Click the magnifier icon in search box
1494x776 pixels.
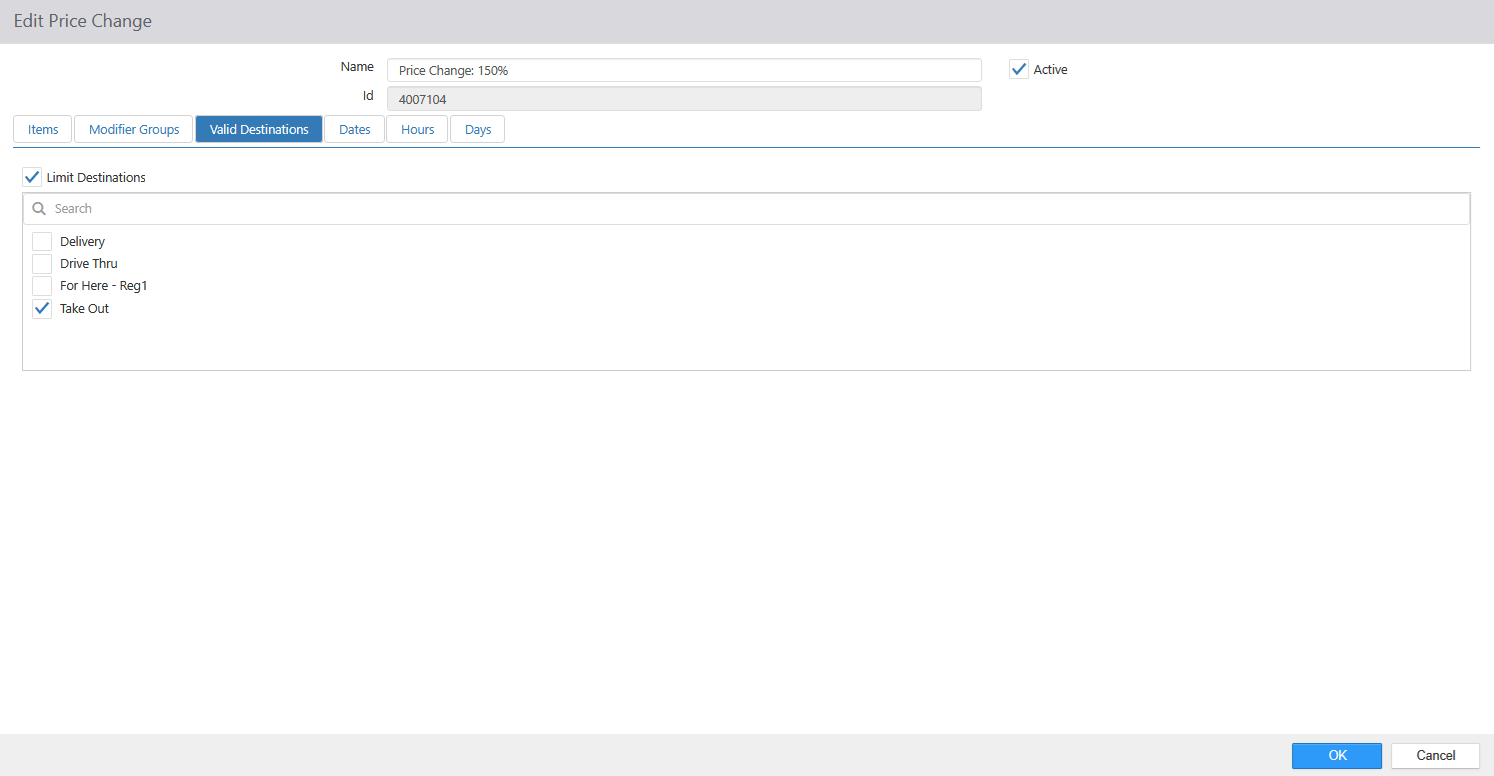pos(40,209)
